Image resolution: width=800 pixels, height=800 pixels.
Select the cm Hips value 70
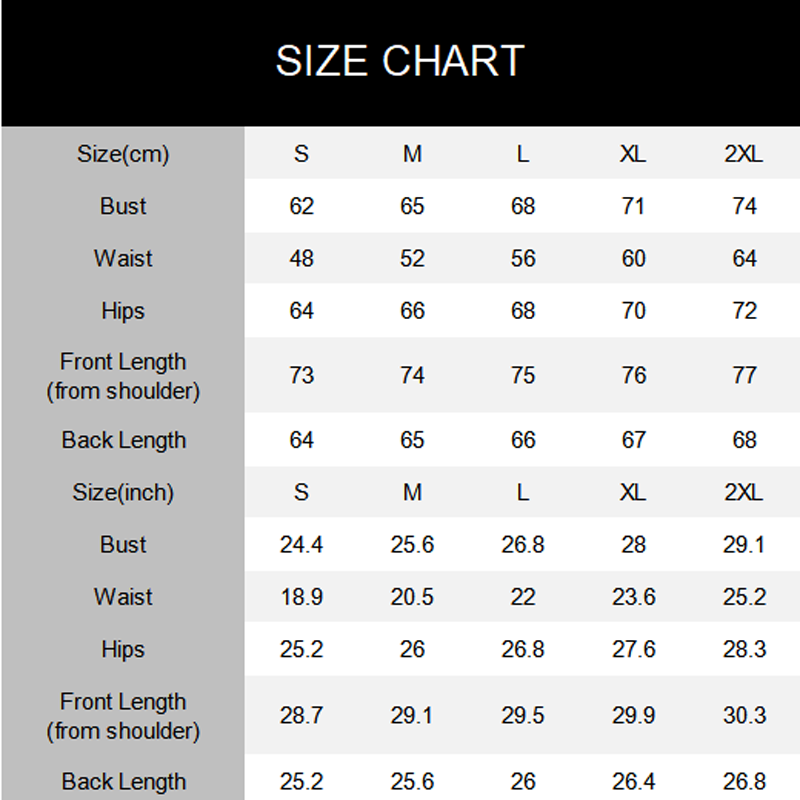click(x=633, y=311)
